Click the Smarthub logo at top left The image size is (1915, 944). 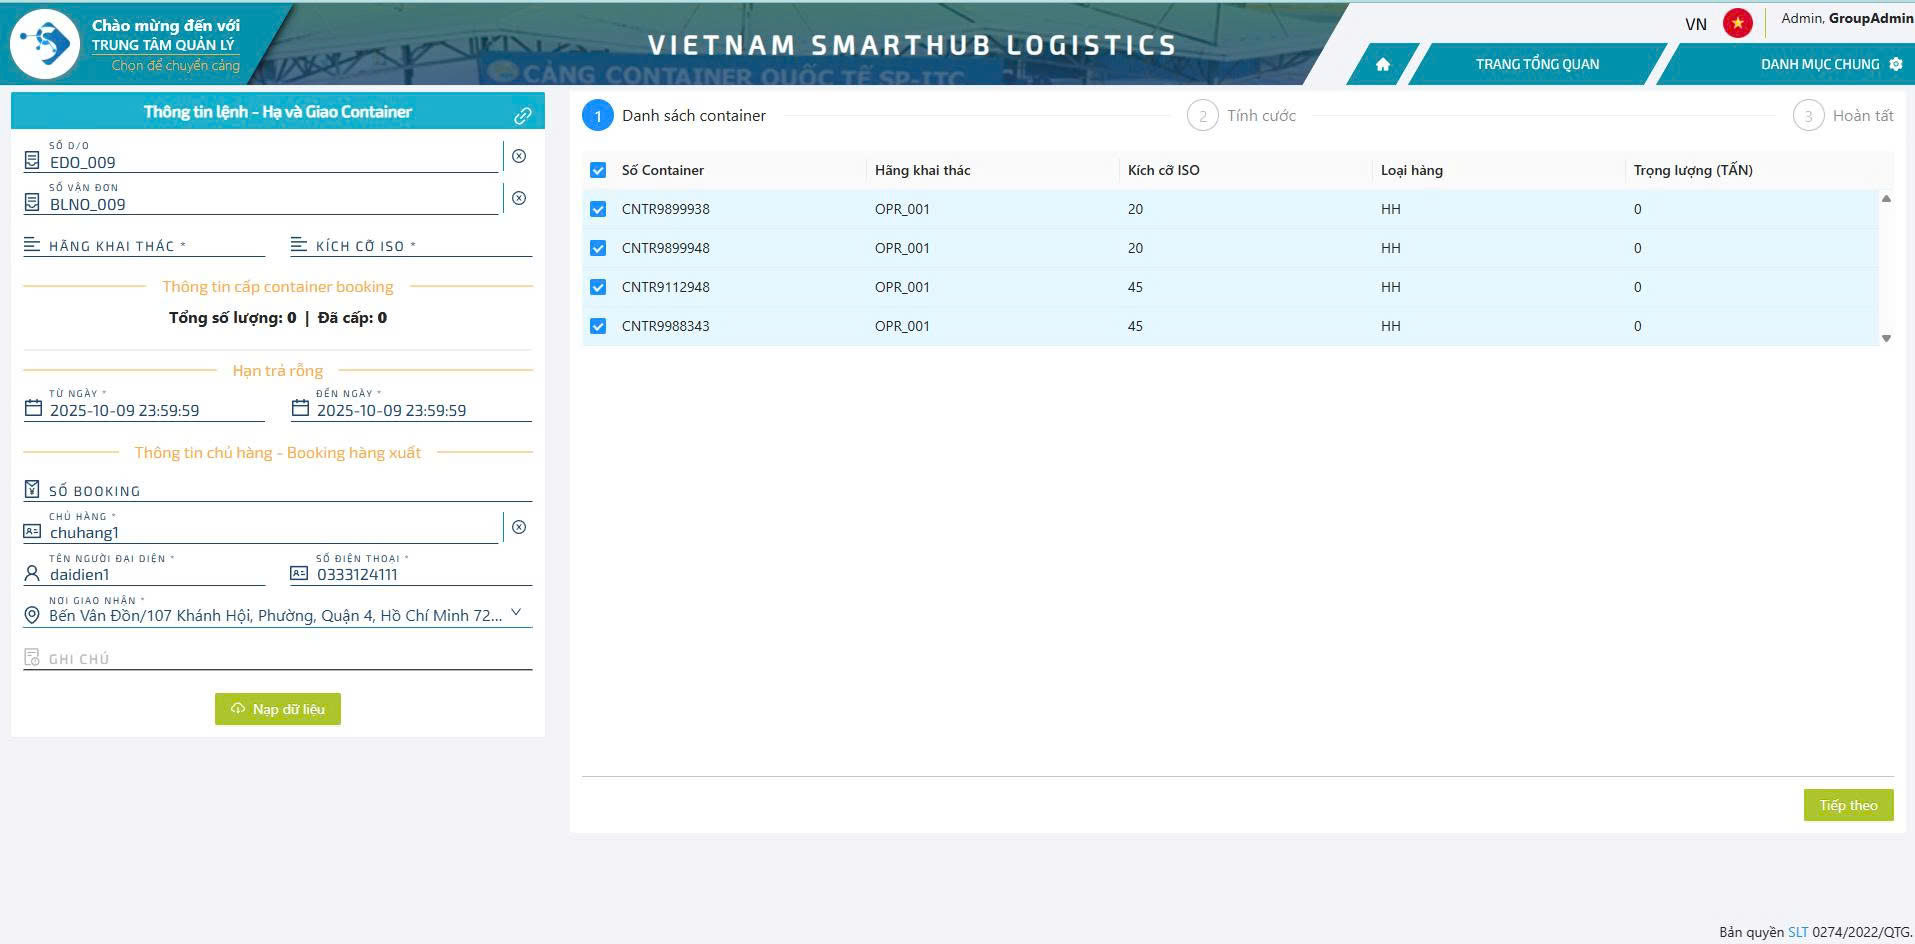(45, 44)
